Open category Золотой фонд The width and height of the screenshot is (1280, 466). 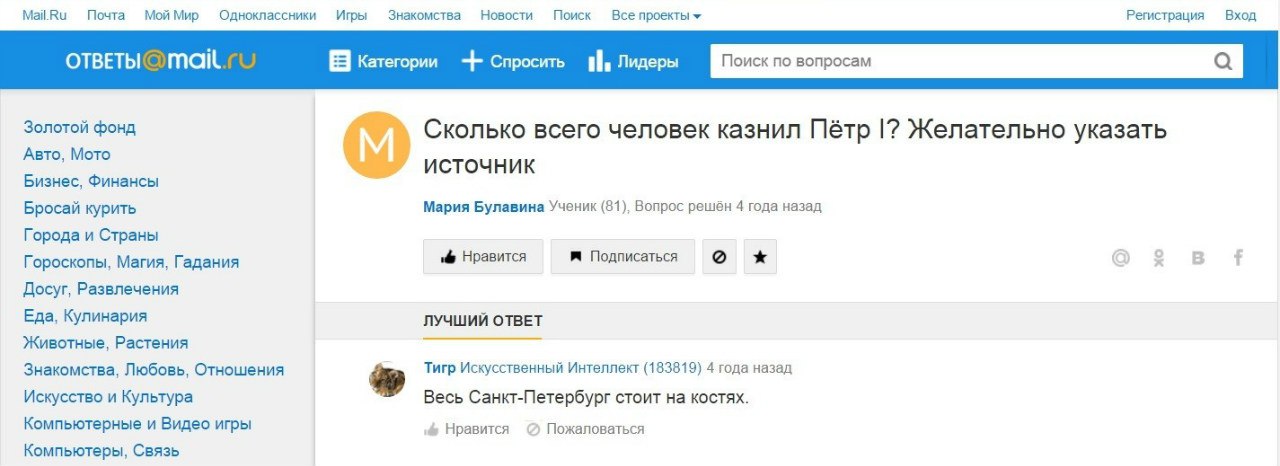pyautogui.click(x=80, y=127)
